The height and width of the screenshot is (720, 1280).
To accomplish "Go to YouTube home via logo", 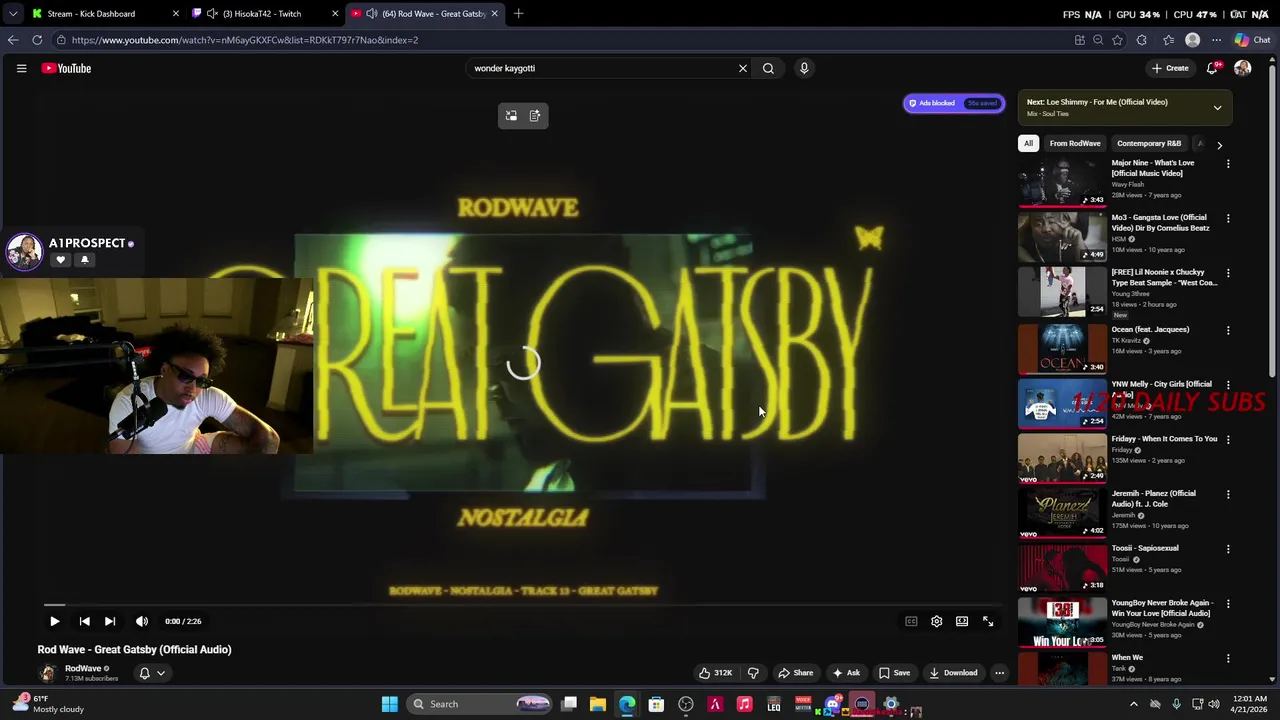I will (66, 68).
